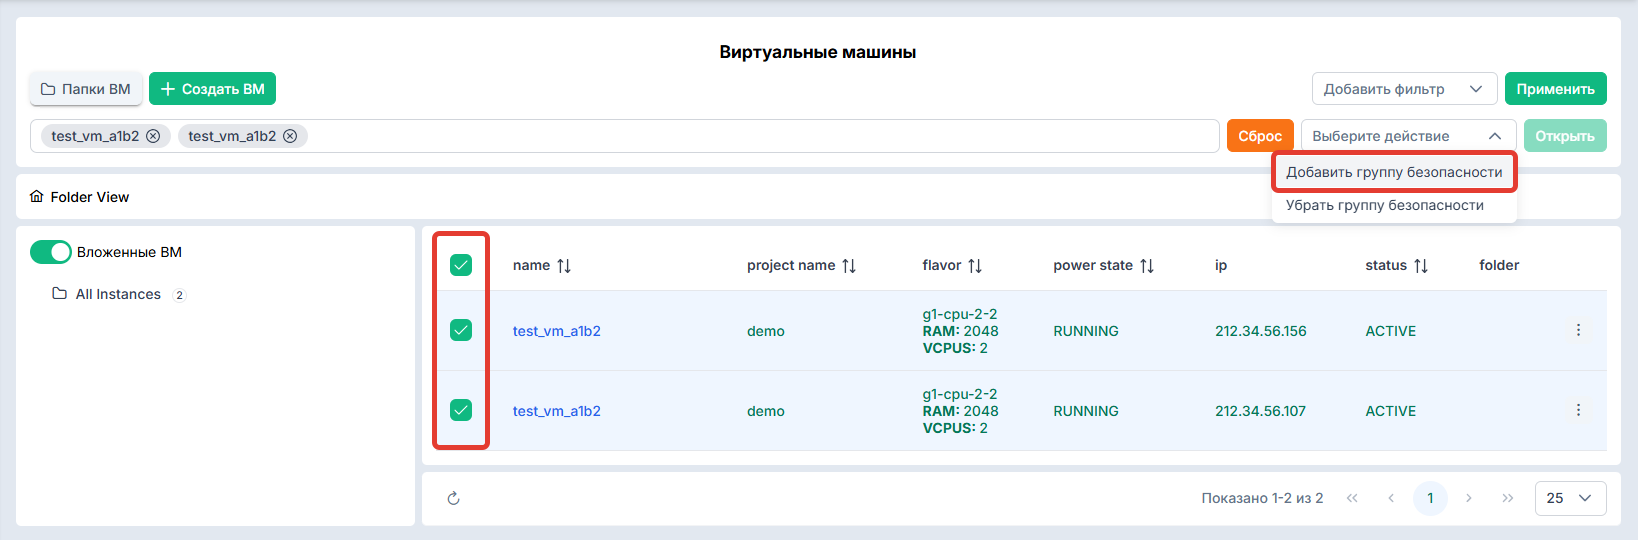Uncheck the select-all header checkbox
The image size is (1638, 540).
[461, 265]
